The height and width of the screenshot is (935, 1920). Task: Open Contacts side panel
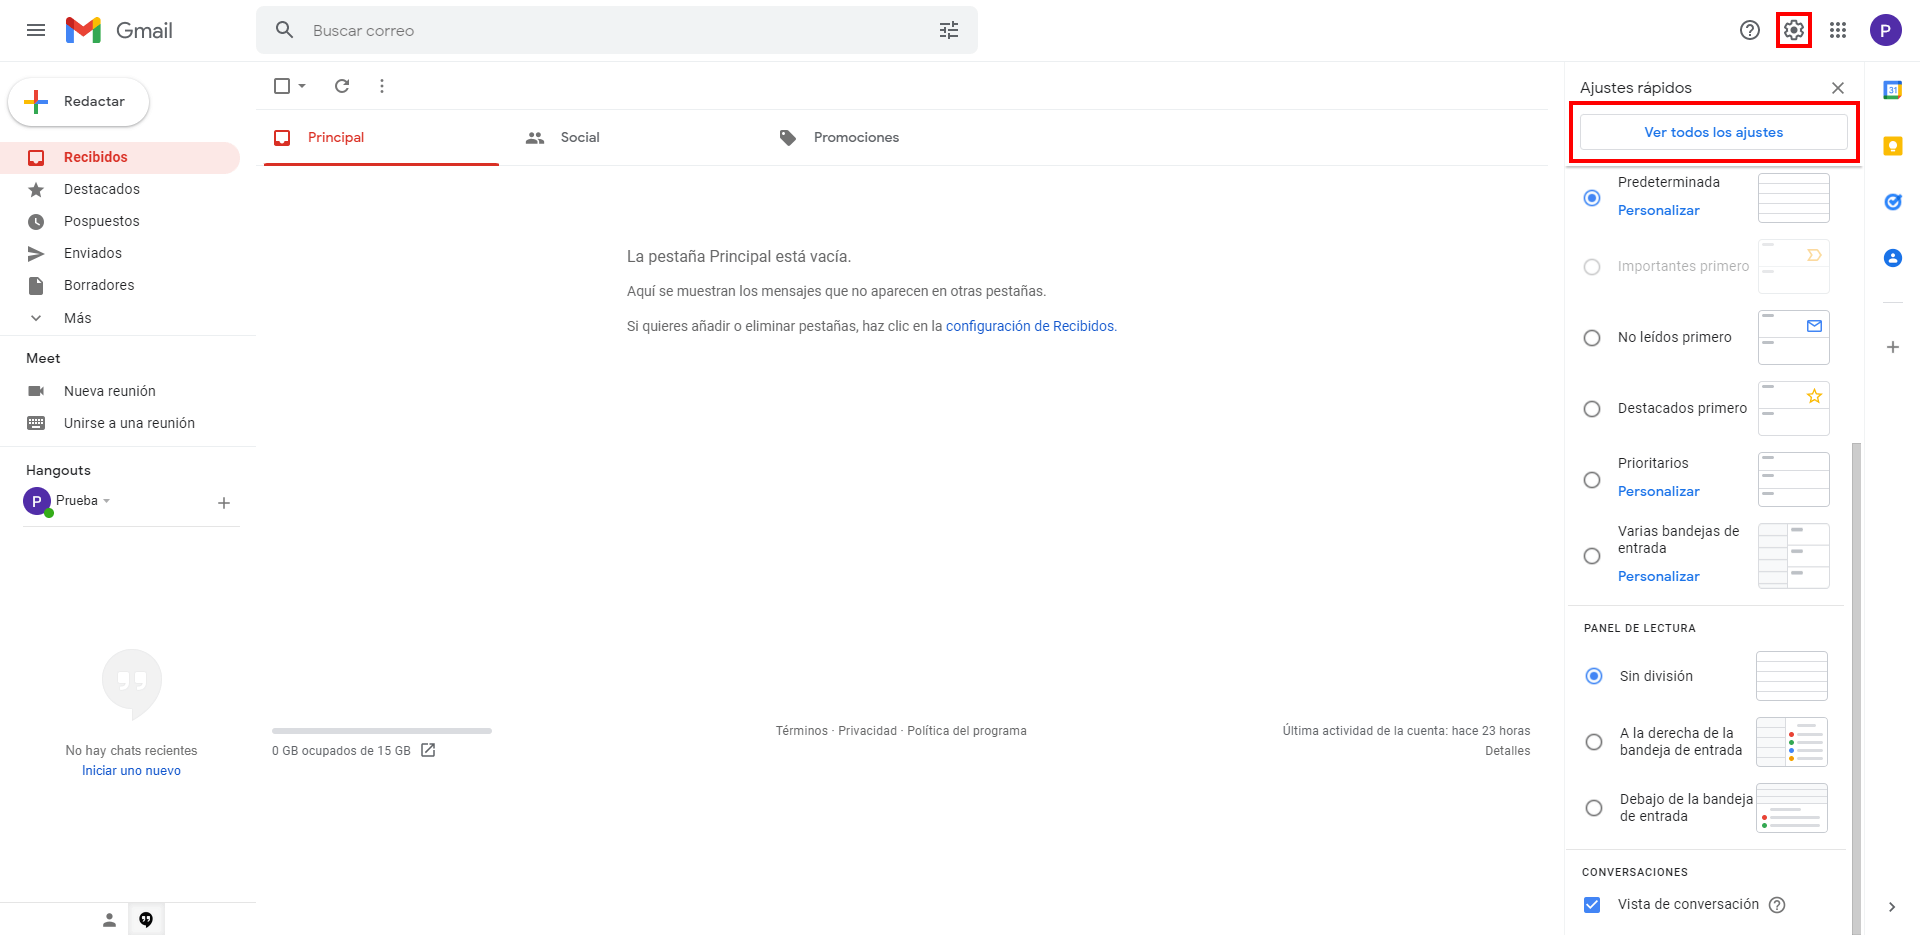1893,258
